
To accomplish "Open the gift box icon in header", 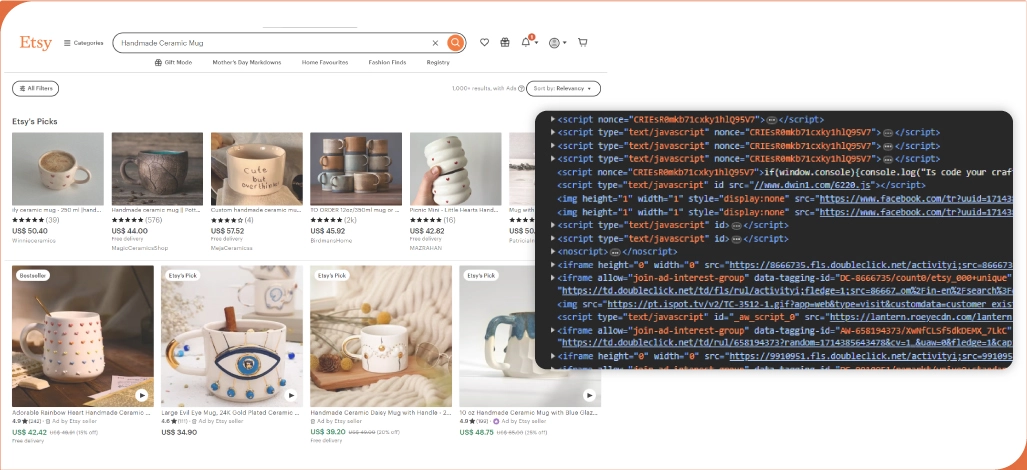I will click(x=505, y=43).
